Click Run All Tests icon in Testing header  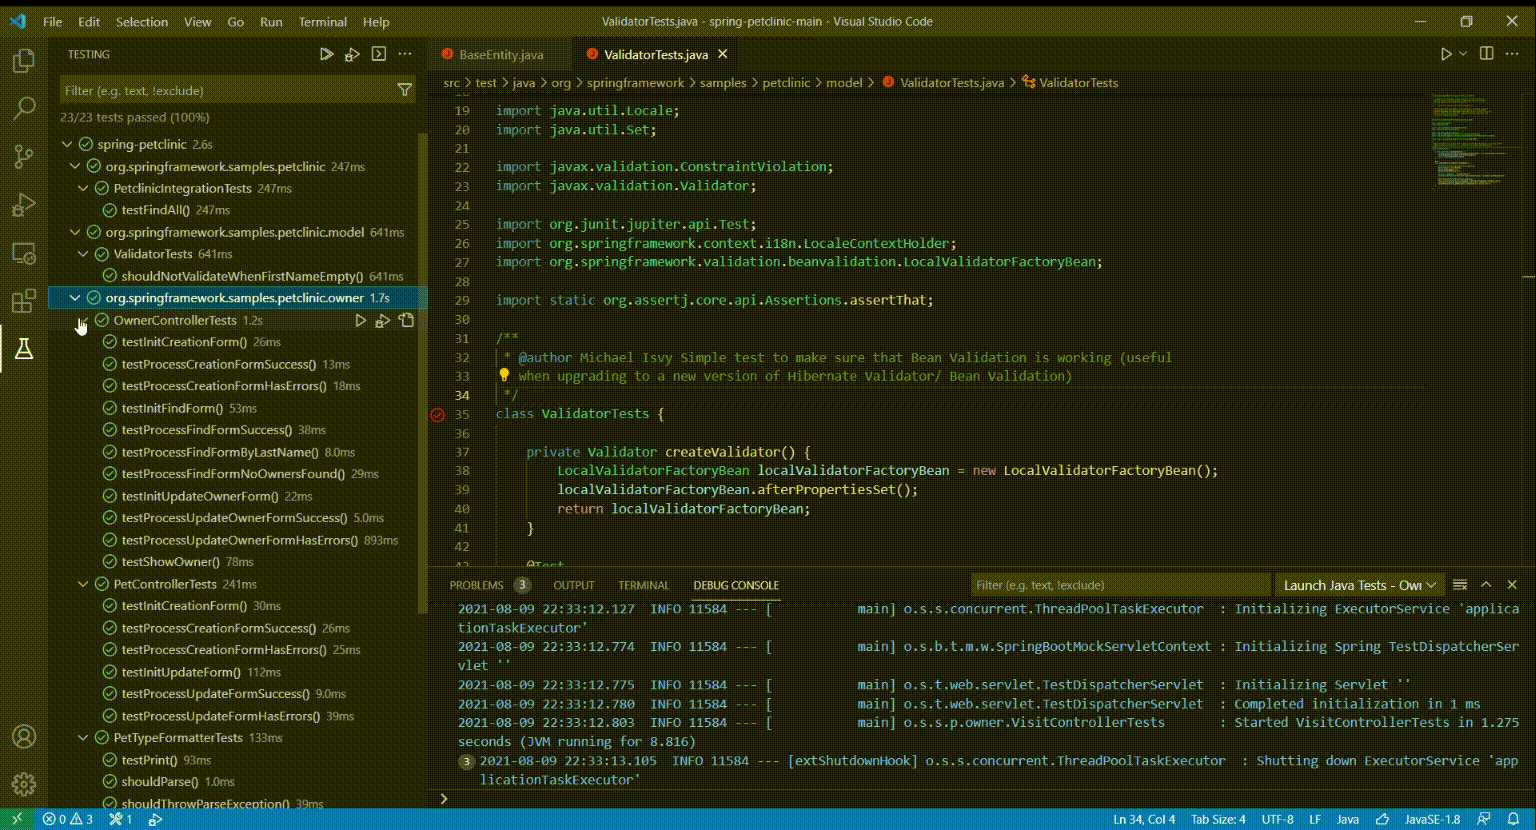coord(326,54)
